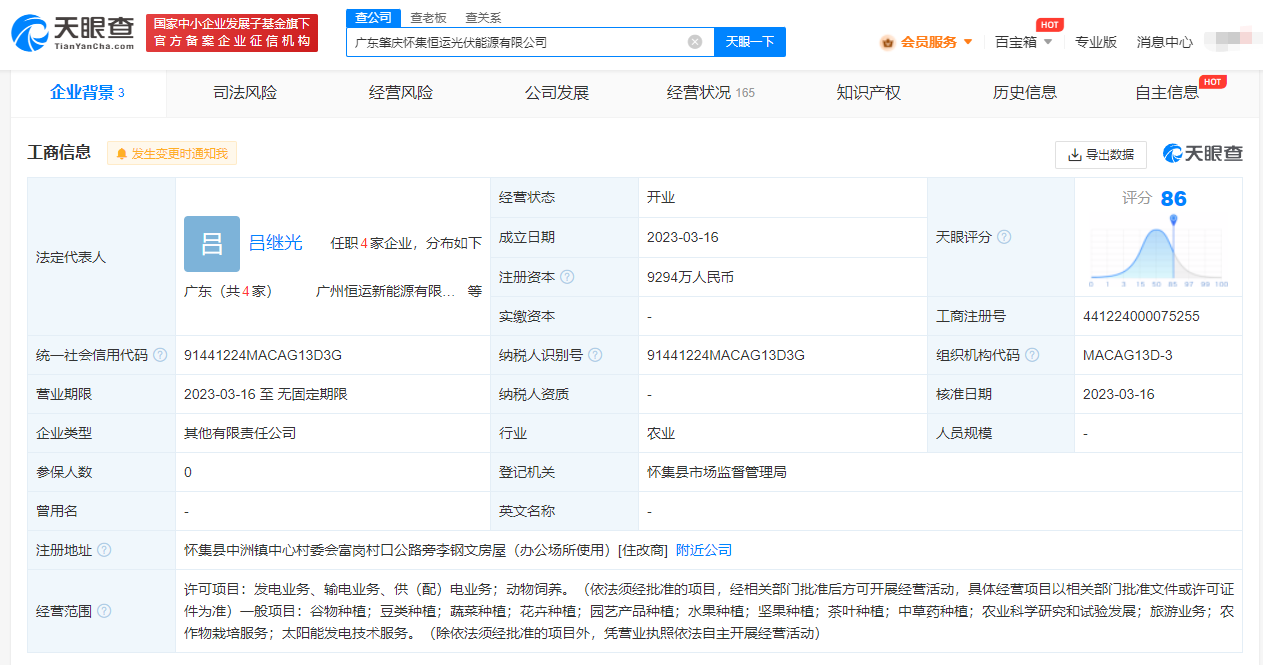Open the 知识产权 tab

coord(869,93)
